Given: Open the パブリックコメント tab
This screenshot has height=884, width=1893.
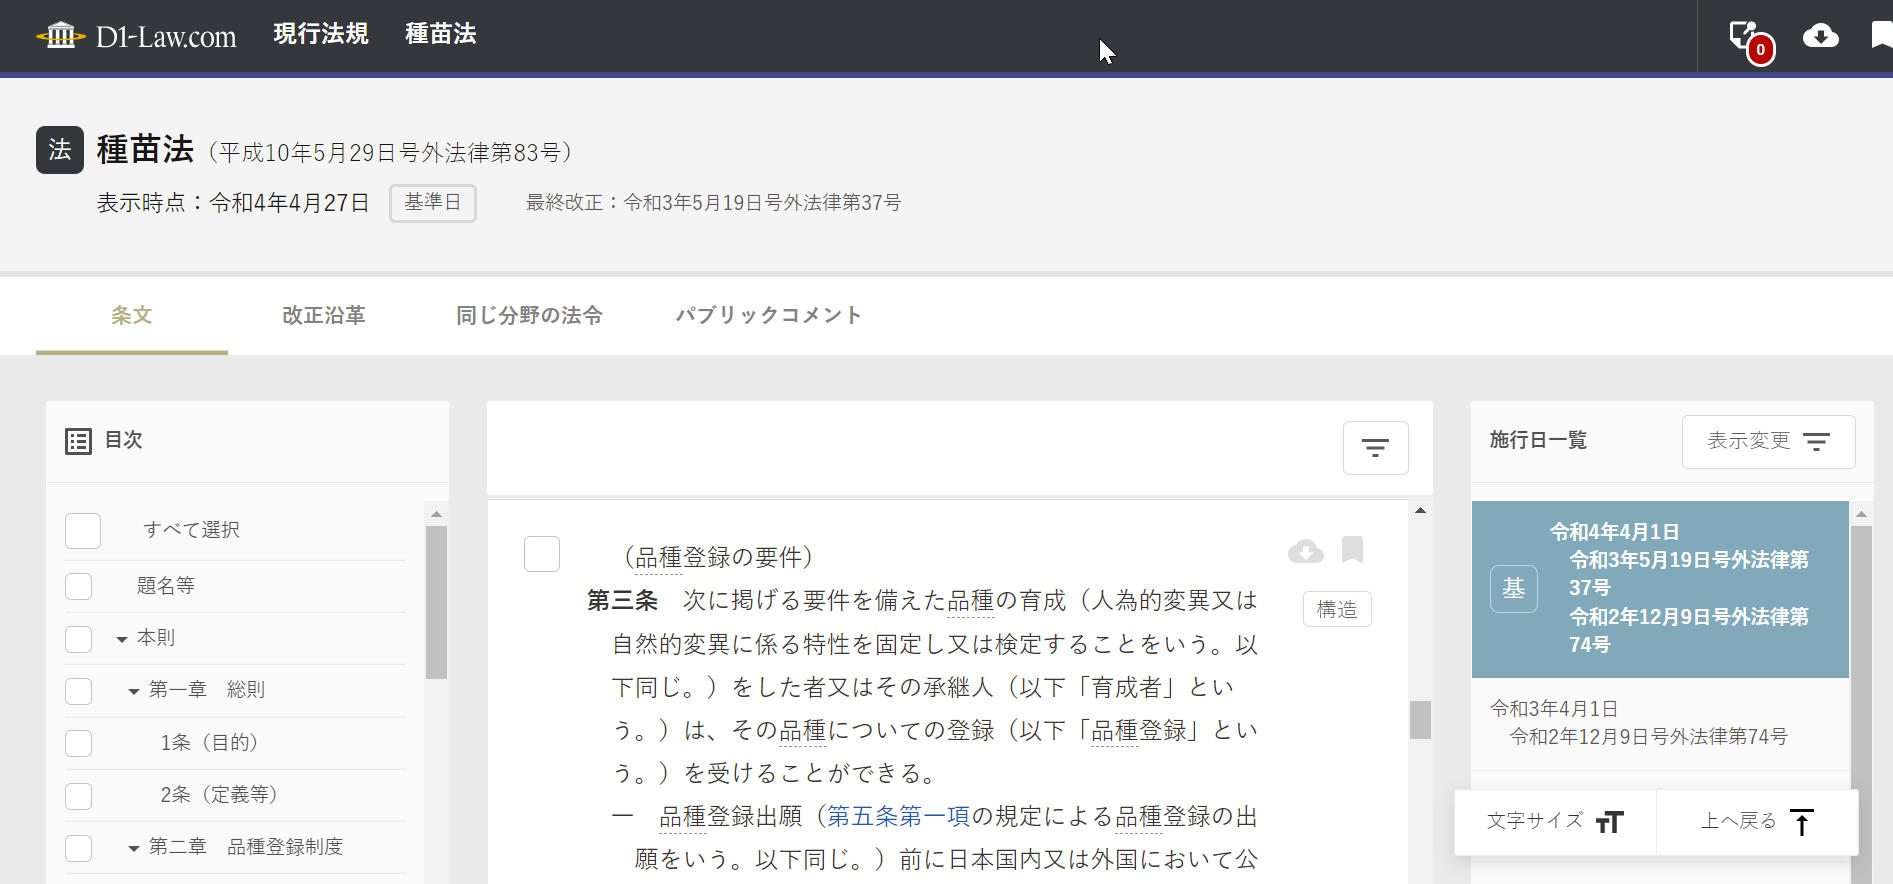Looking at the screenshot, I should tap(768, 316).
